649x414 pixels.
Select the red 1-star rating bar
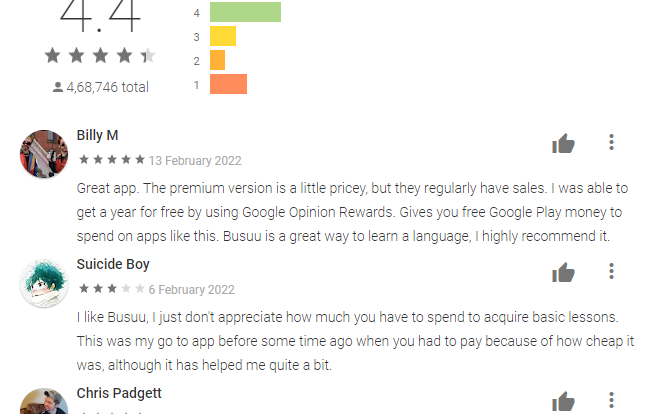228,84
